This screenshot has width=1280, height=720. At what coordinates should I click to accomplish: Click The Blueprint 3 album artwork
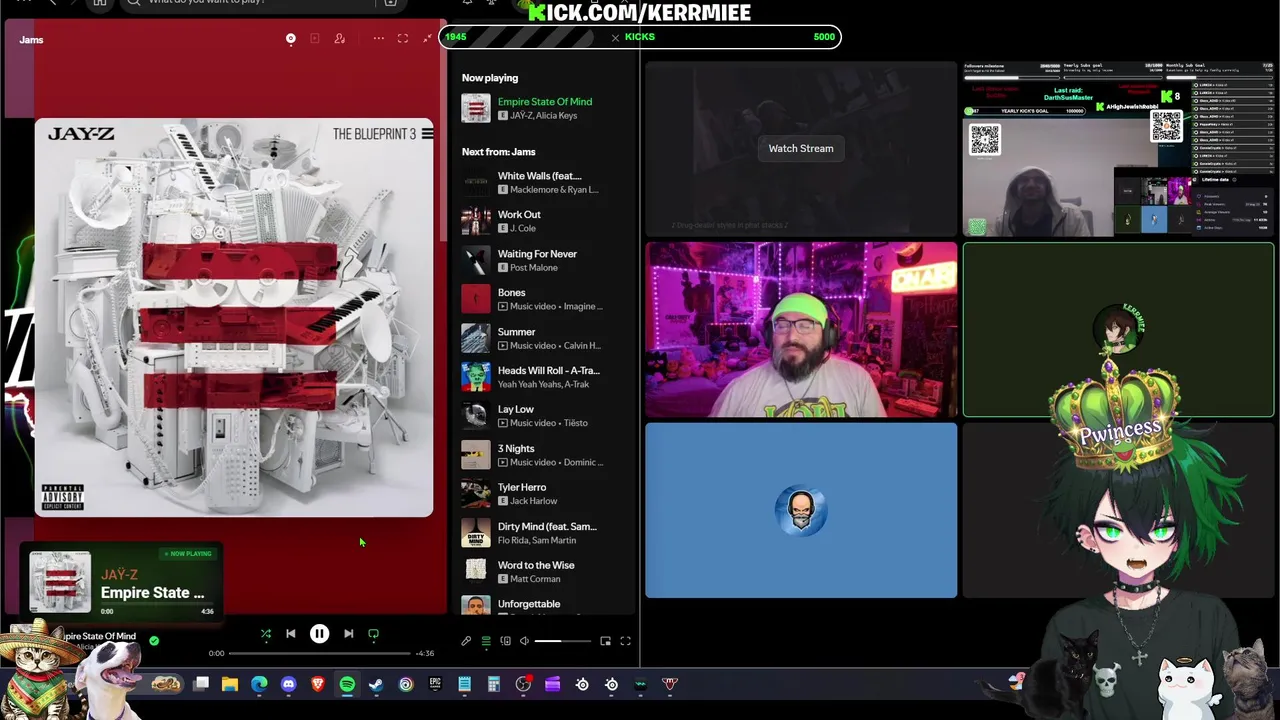(x=234, y=318)
